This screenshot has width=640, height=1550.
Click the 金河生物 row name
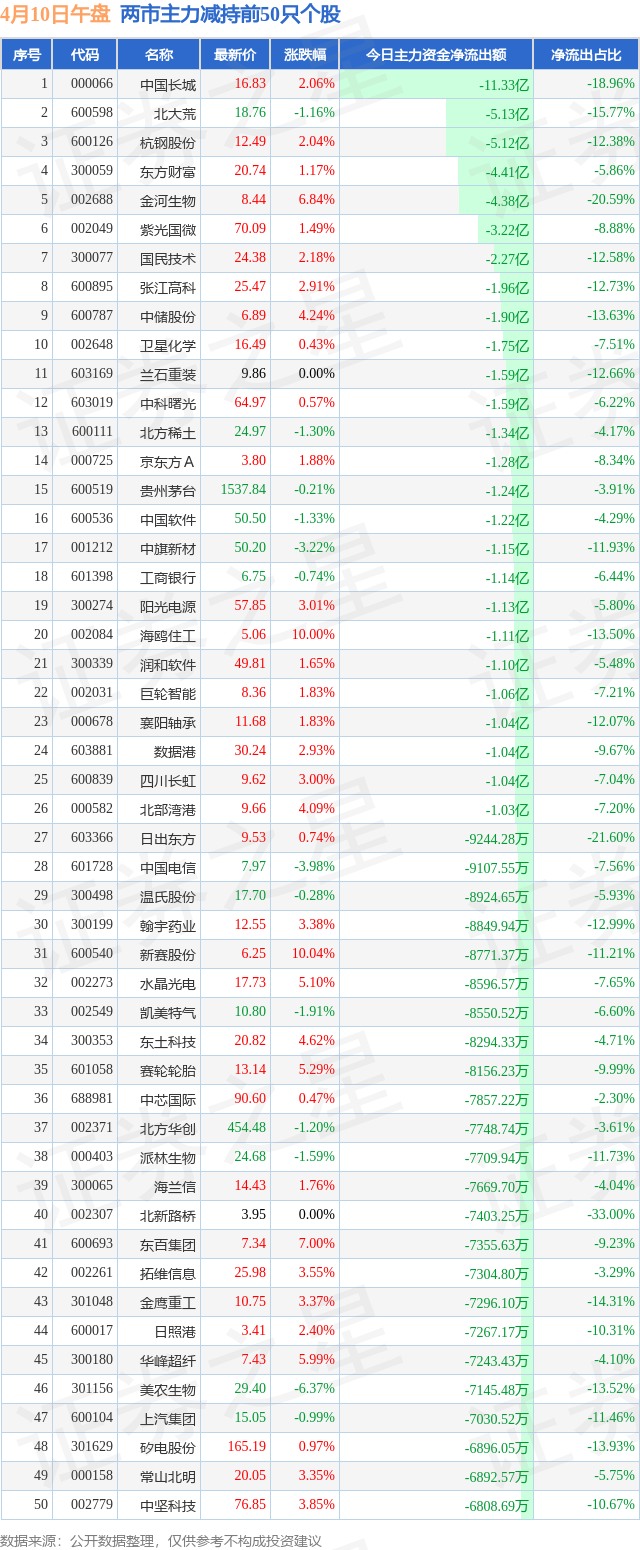[168, 201]
